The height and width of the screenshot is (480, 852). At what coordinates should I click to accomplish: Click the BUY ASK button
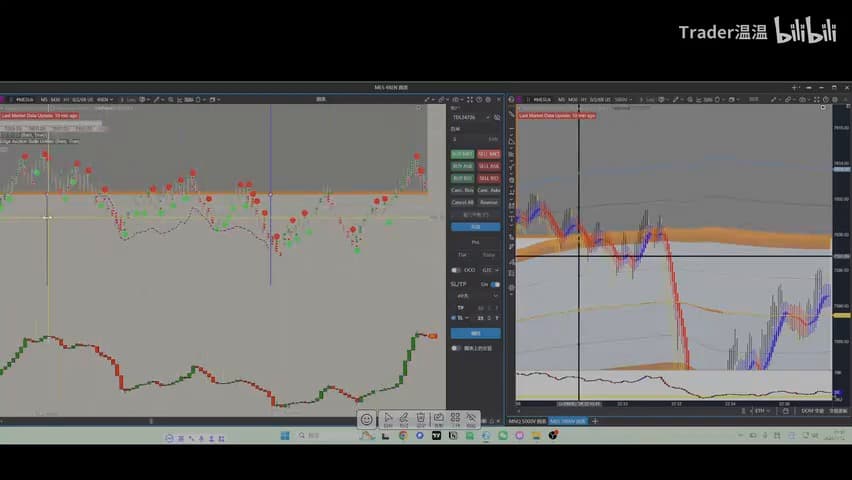(x=462, y=166)
